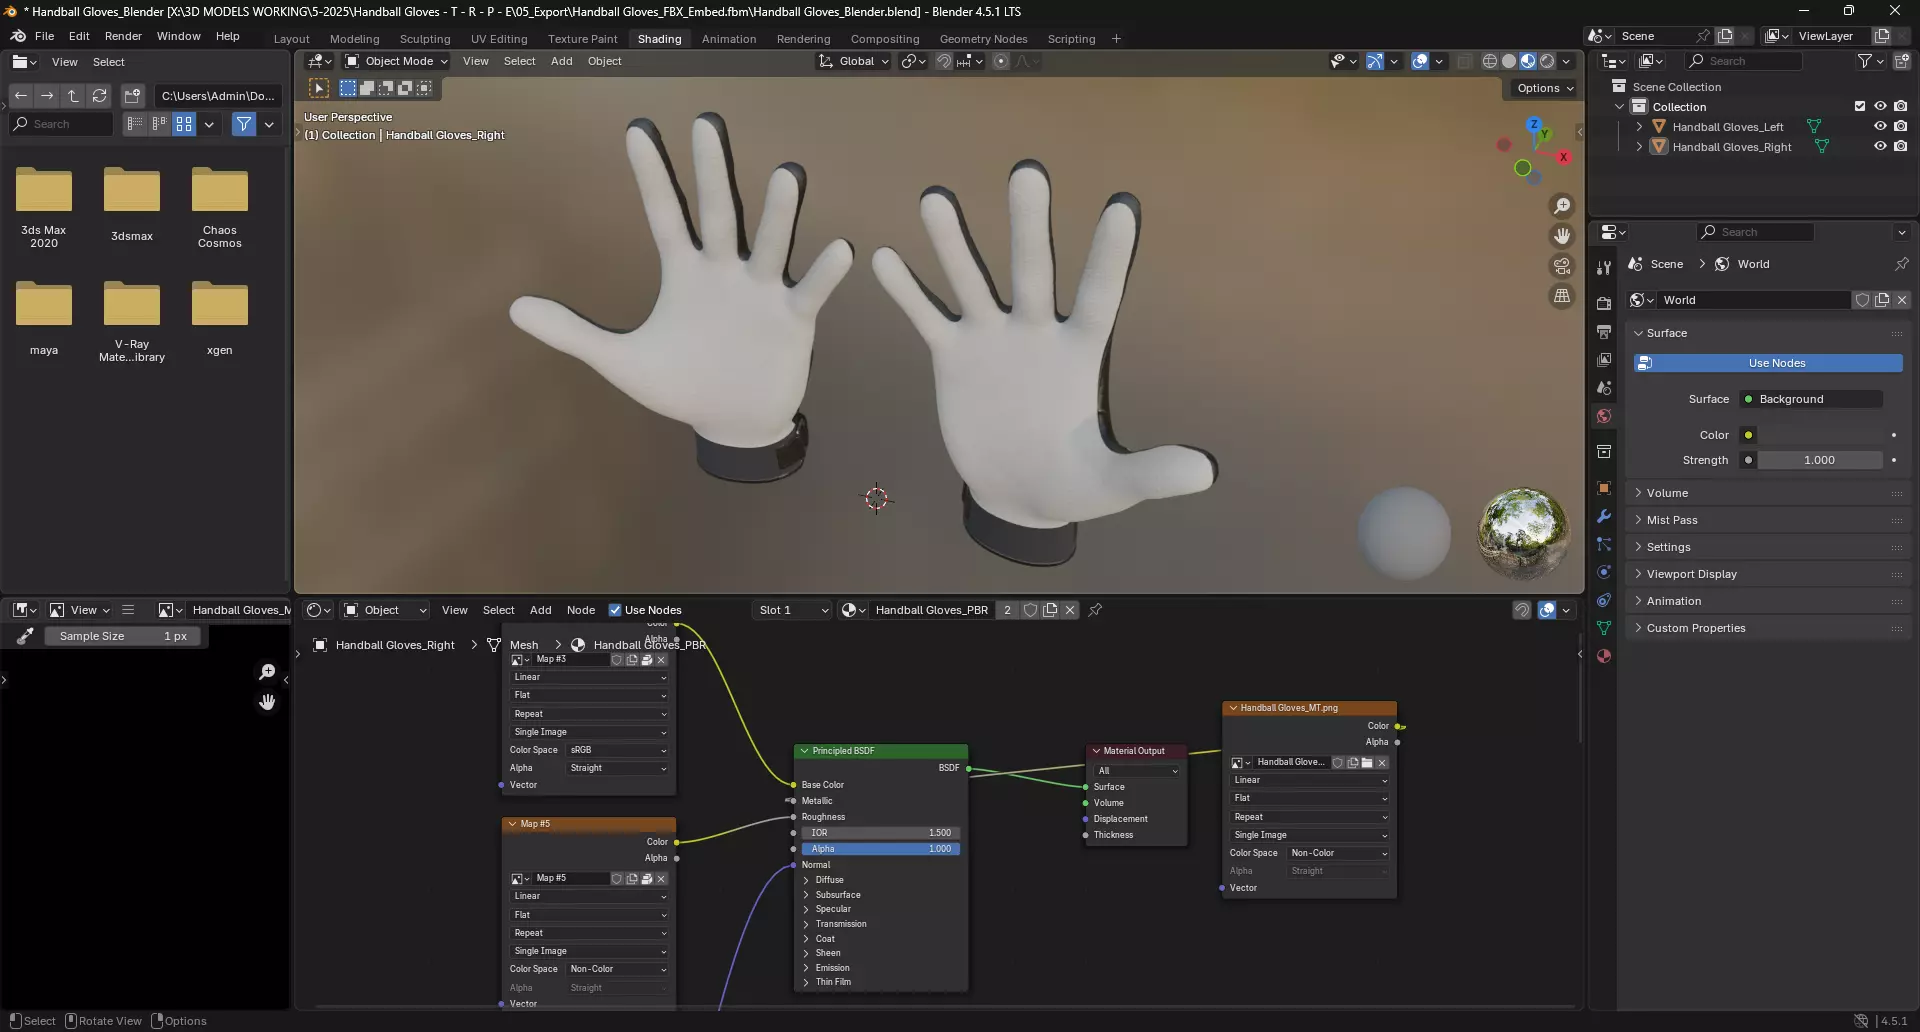Open the Render menu

124,36
